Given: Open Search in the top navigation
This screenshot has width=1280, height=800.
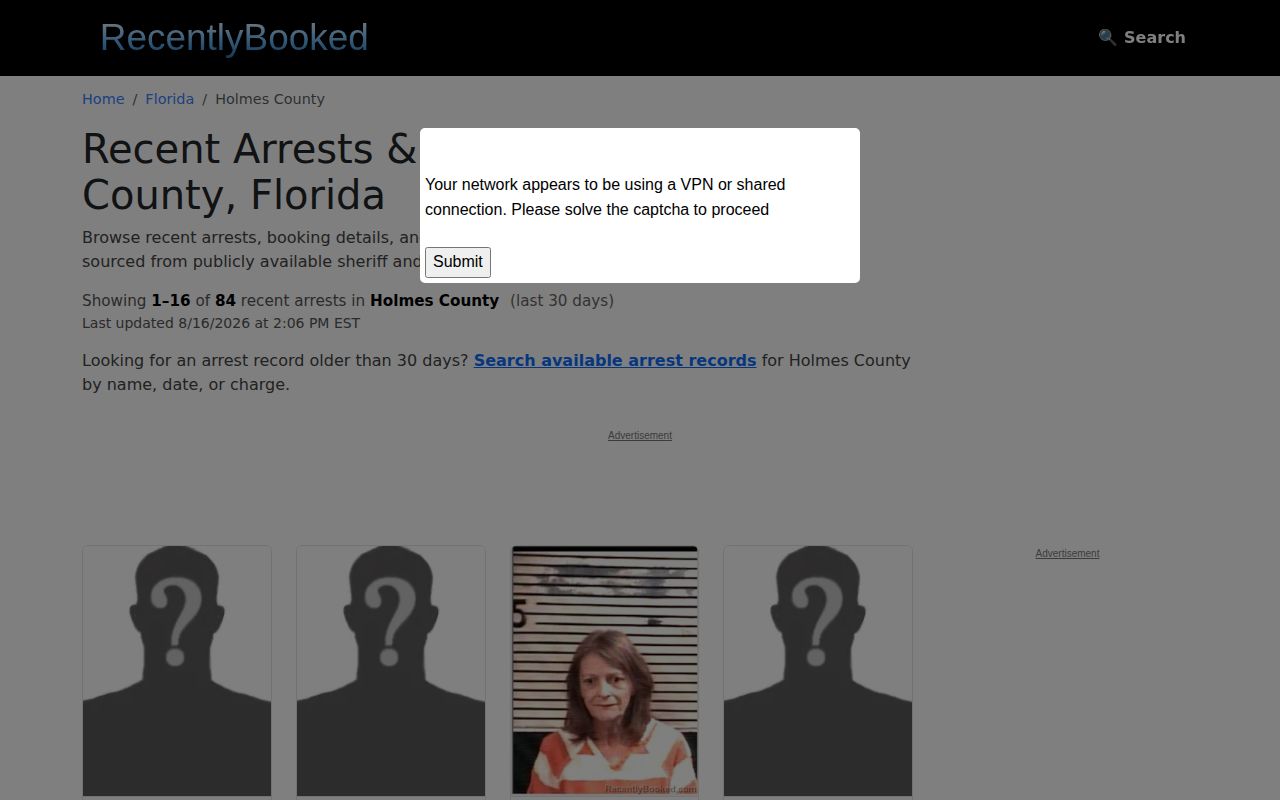Looking at the screenshot, I should pyautogui.click(x=1141, y=37).
